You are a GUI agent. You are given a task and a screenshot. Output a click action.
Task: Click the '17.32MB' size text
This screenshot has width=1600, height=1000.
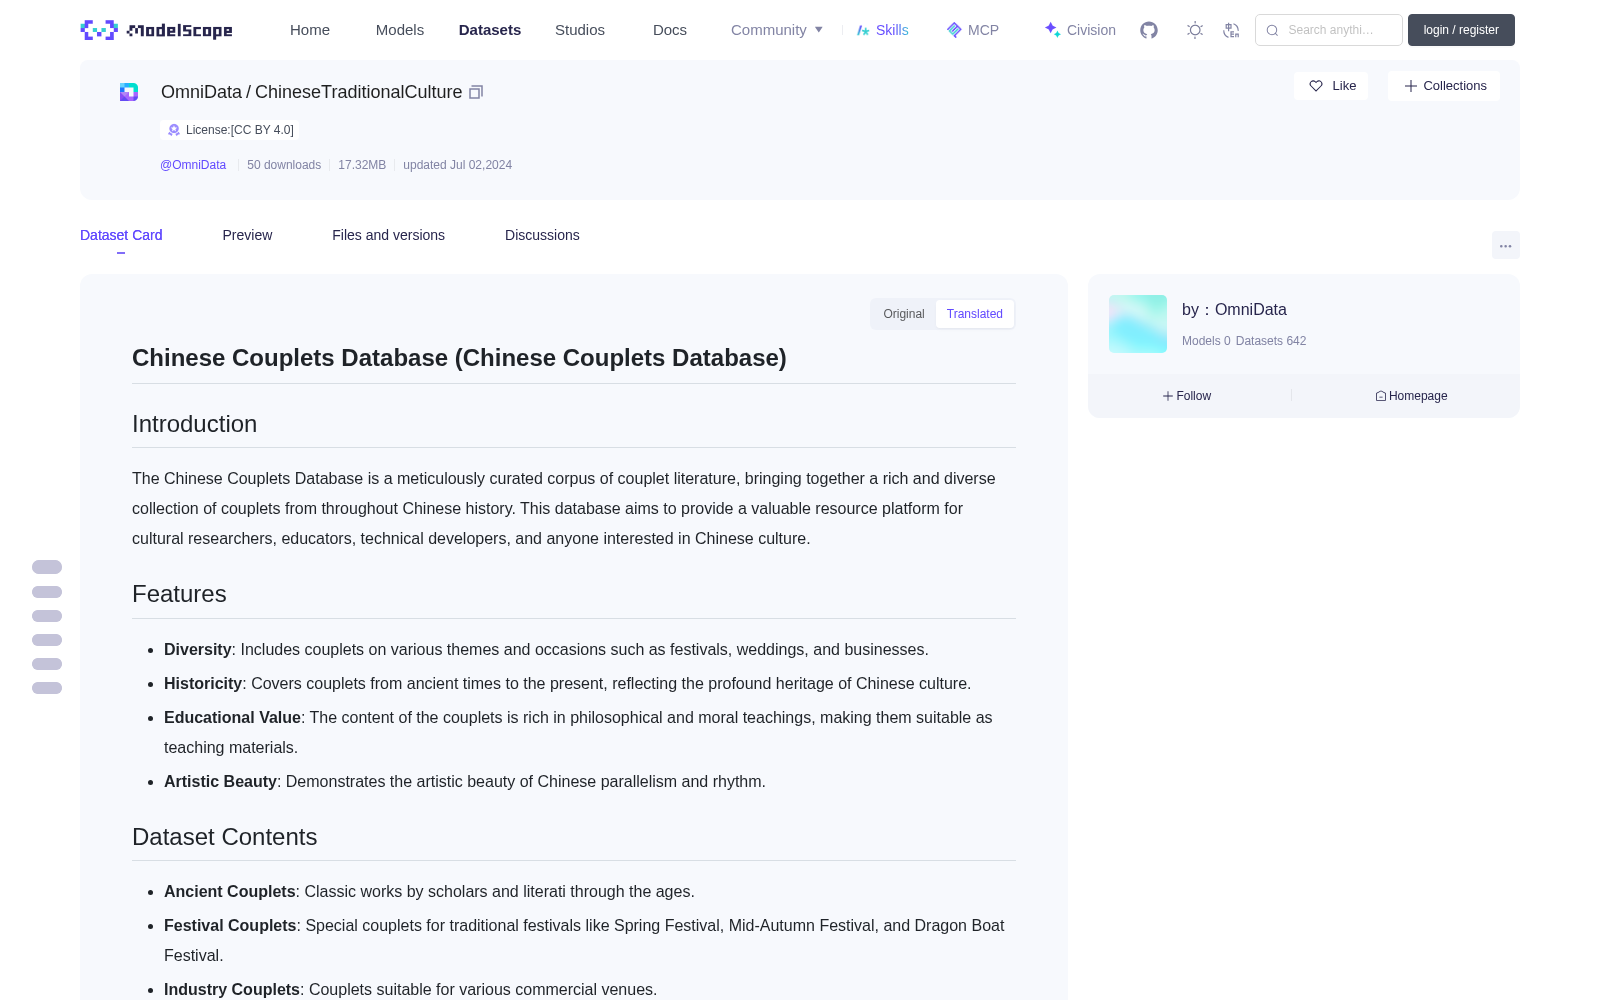362,165
